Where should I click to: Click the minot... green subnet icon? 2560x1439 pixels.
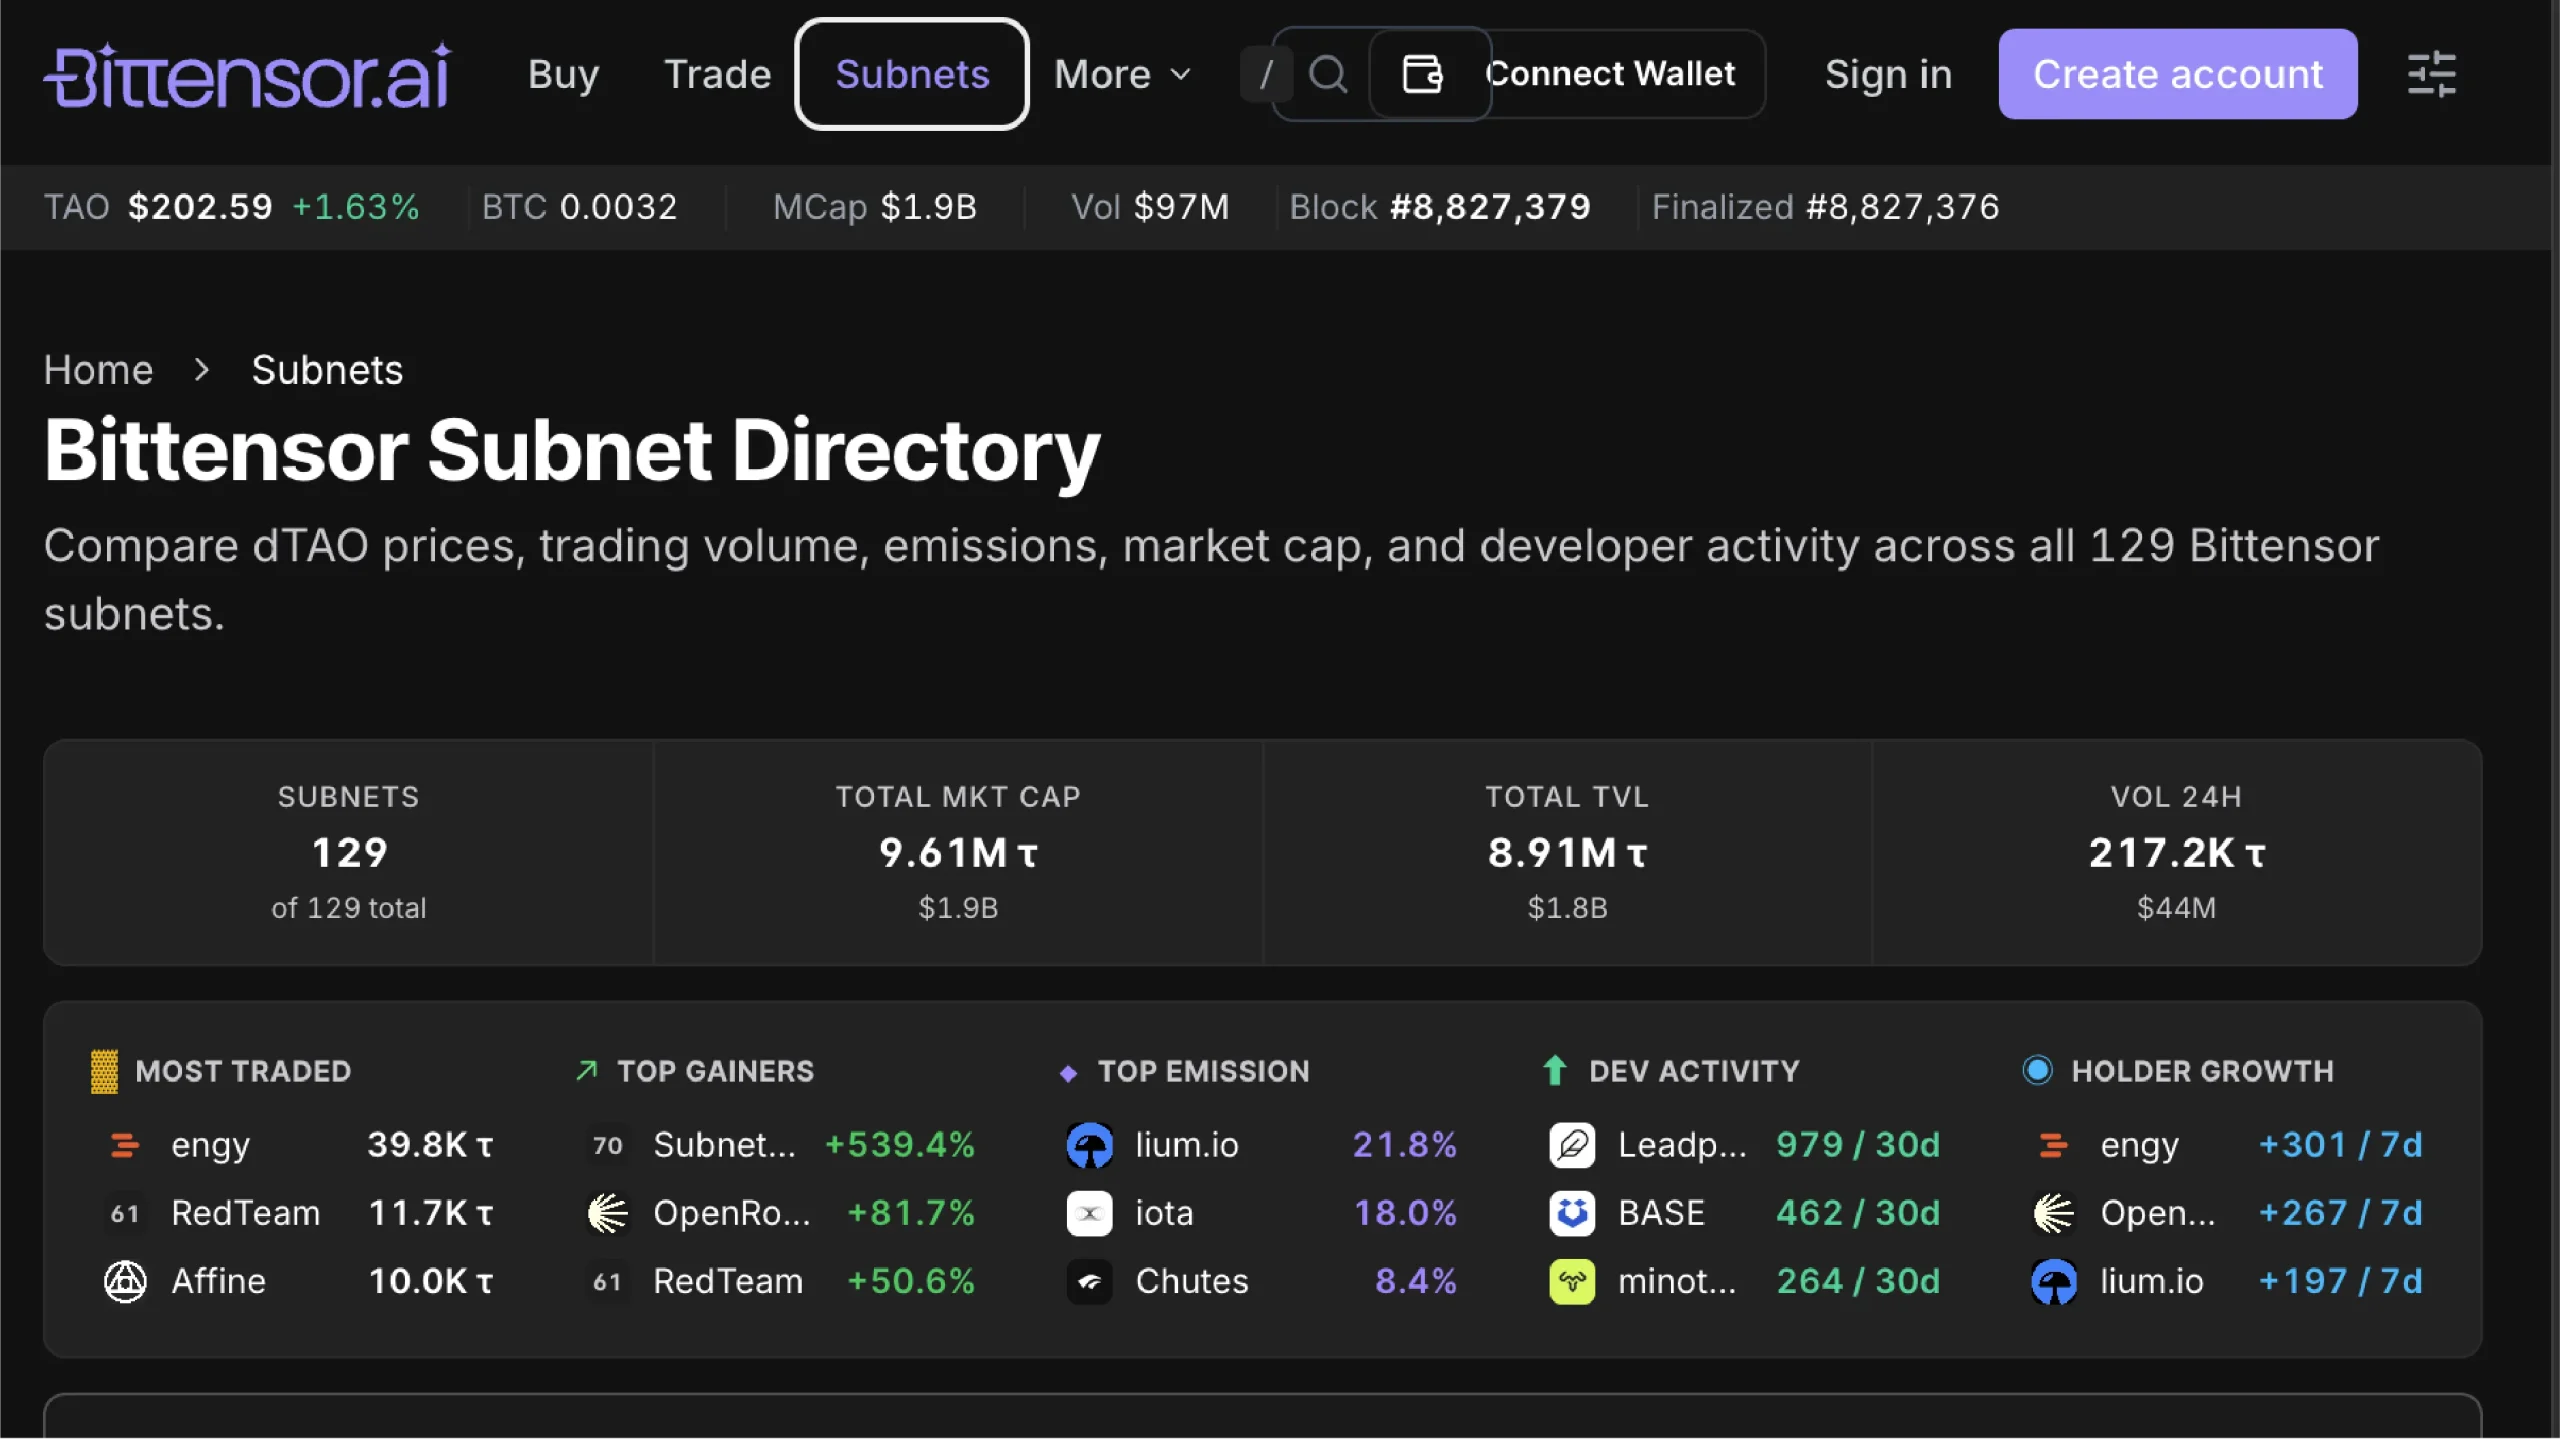(1572, 1281)
